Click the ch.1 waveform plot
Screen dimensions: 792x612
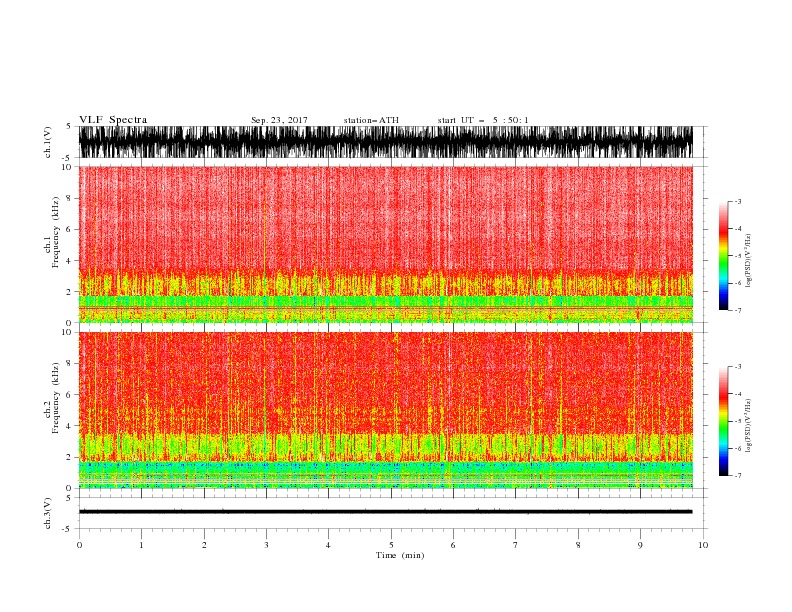(385, 142)
